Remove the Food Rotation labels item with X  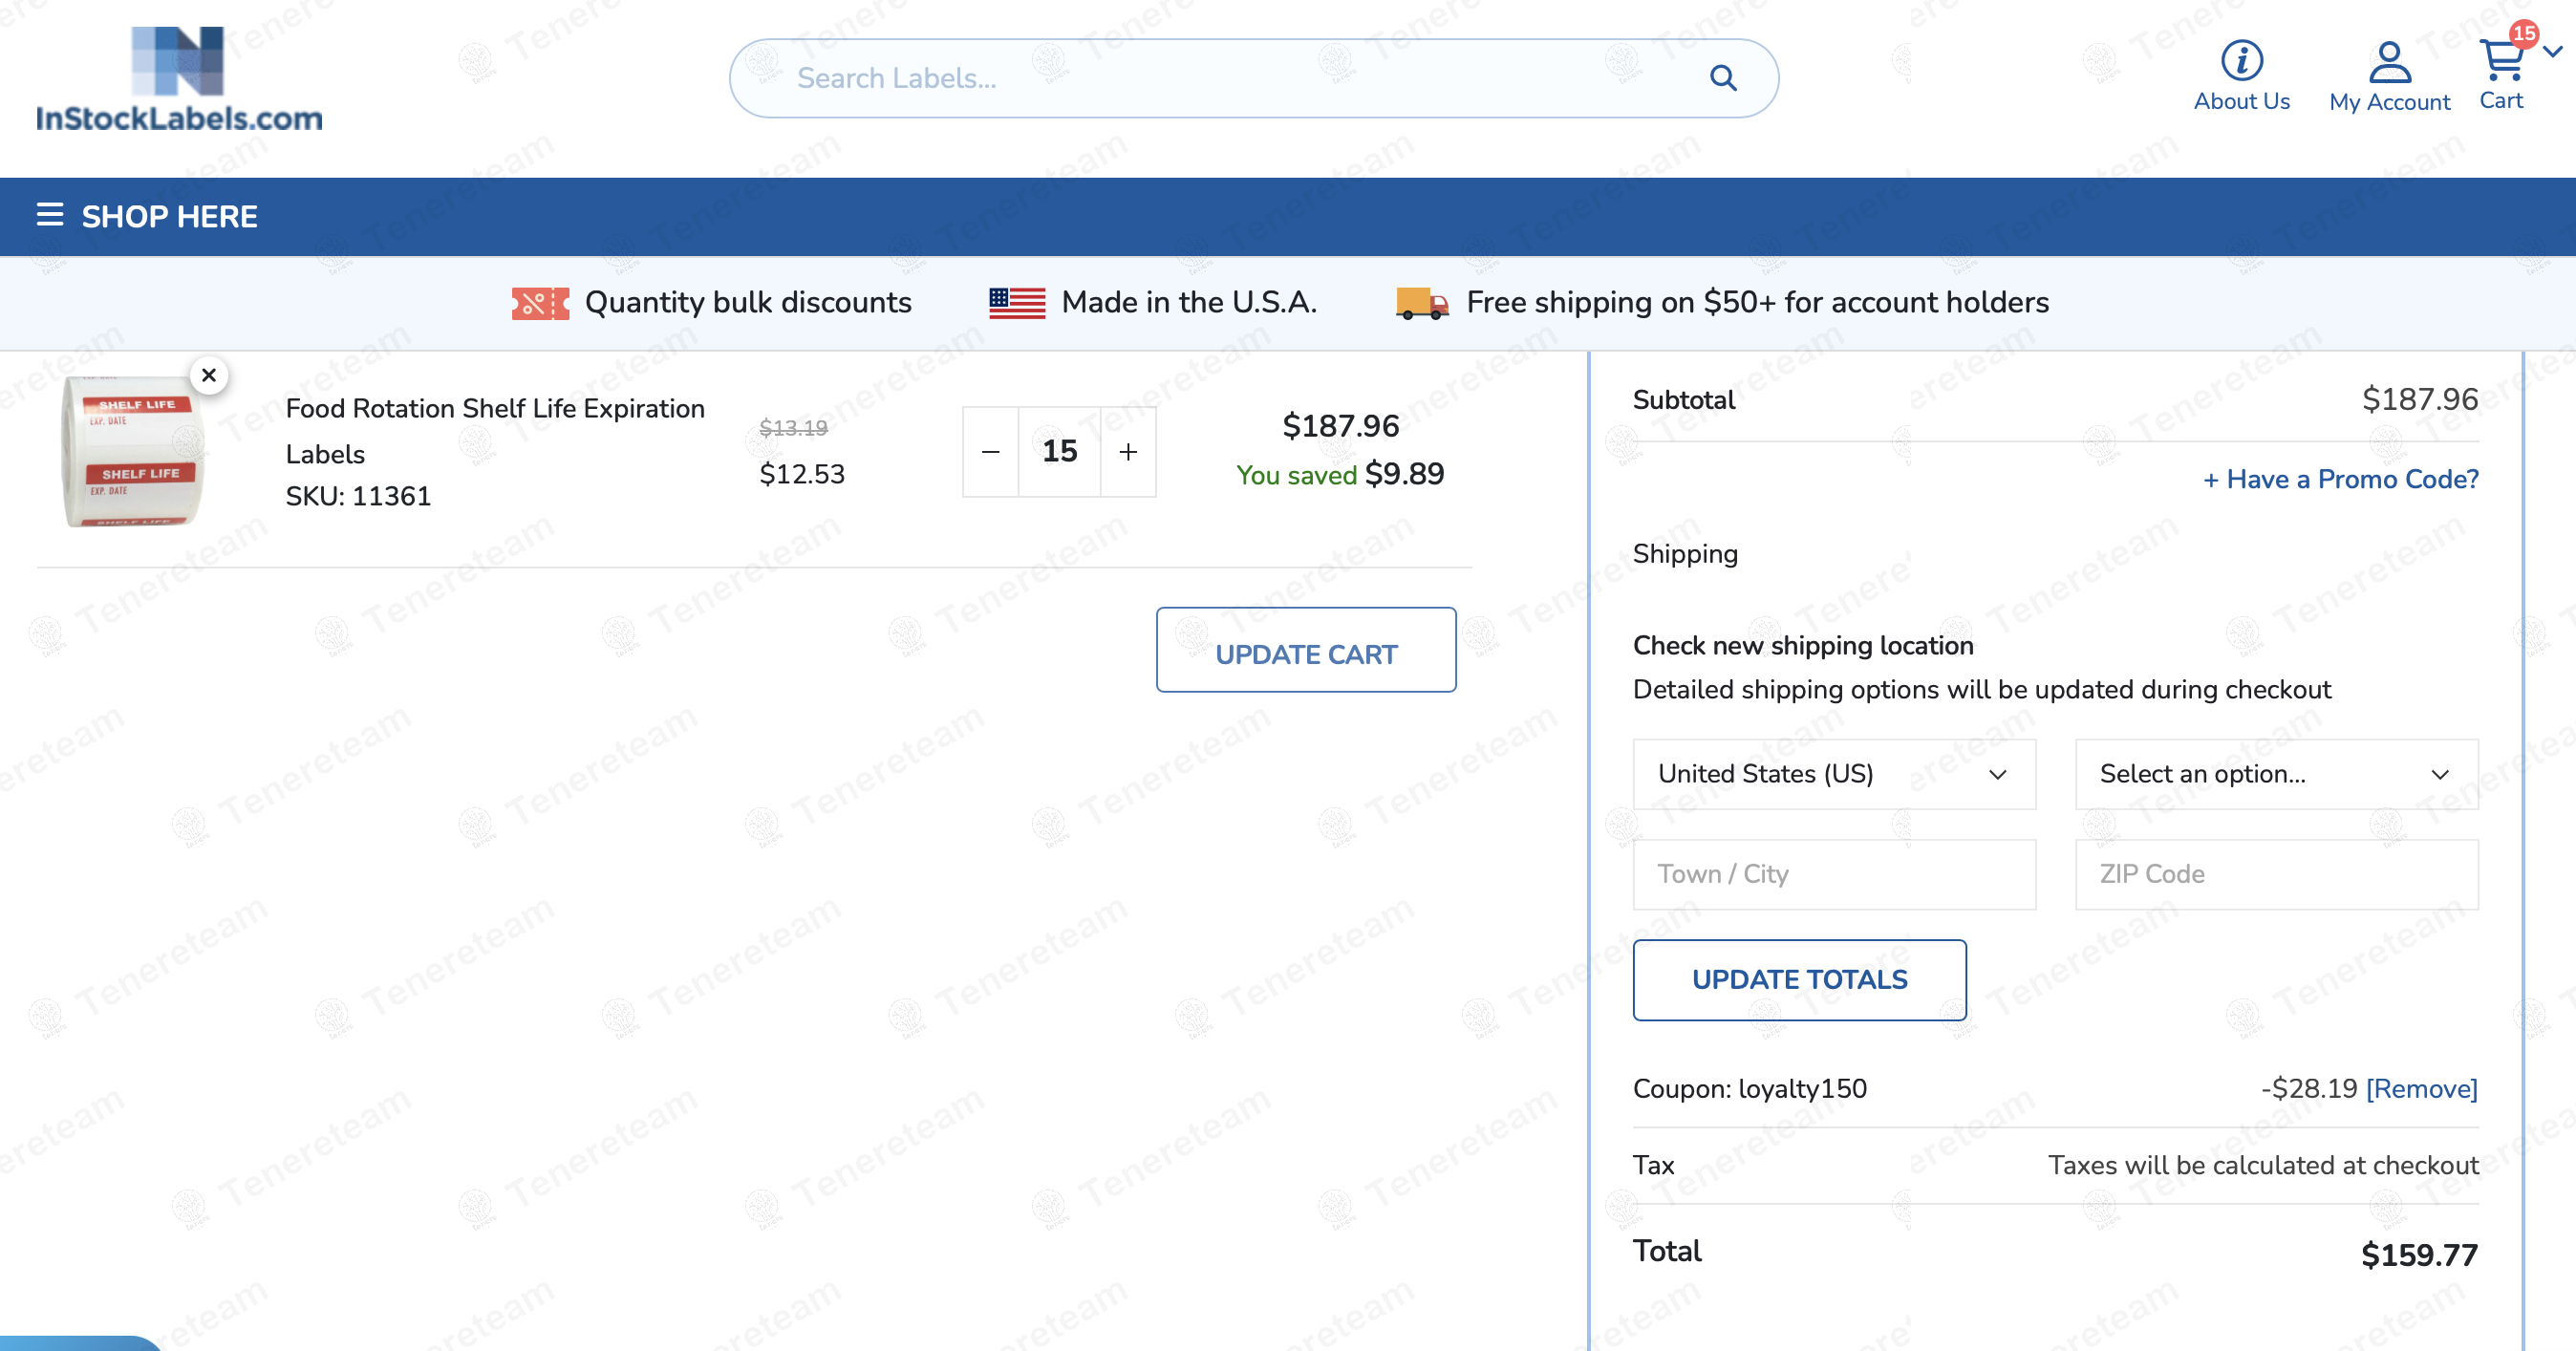tap(209, 375)
